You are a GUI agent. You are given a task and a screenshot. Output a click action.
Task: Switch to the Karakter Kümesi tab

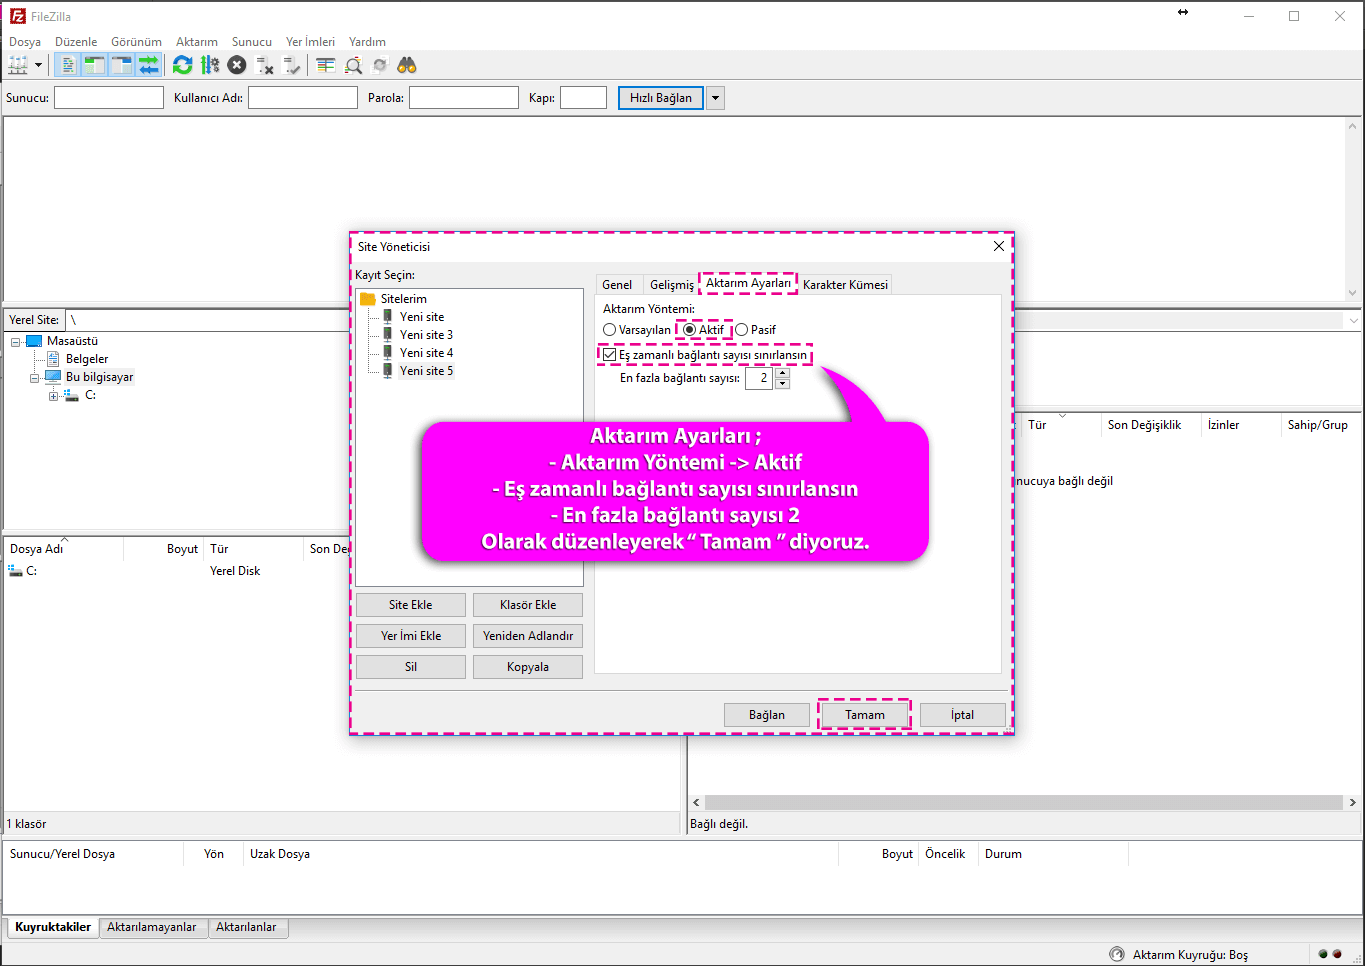(x=845, y=285)
